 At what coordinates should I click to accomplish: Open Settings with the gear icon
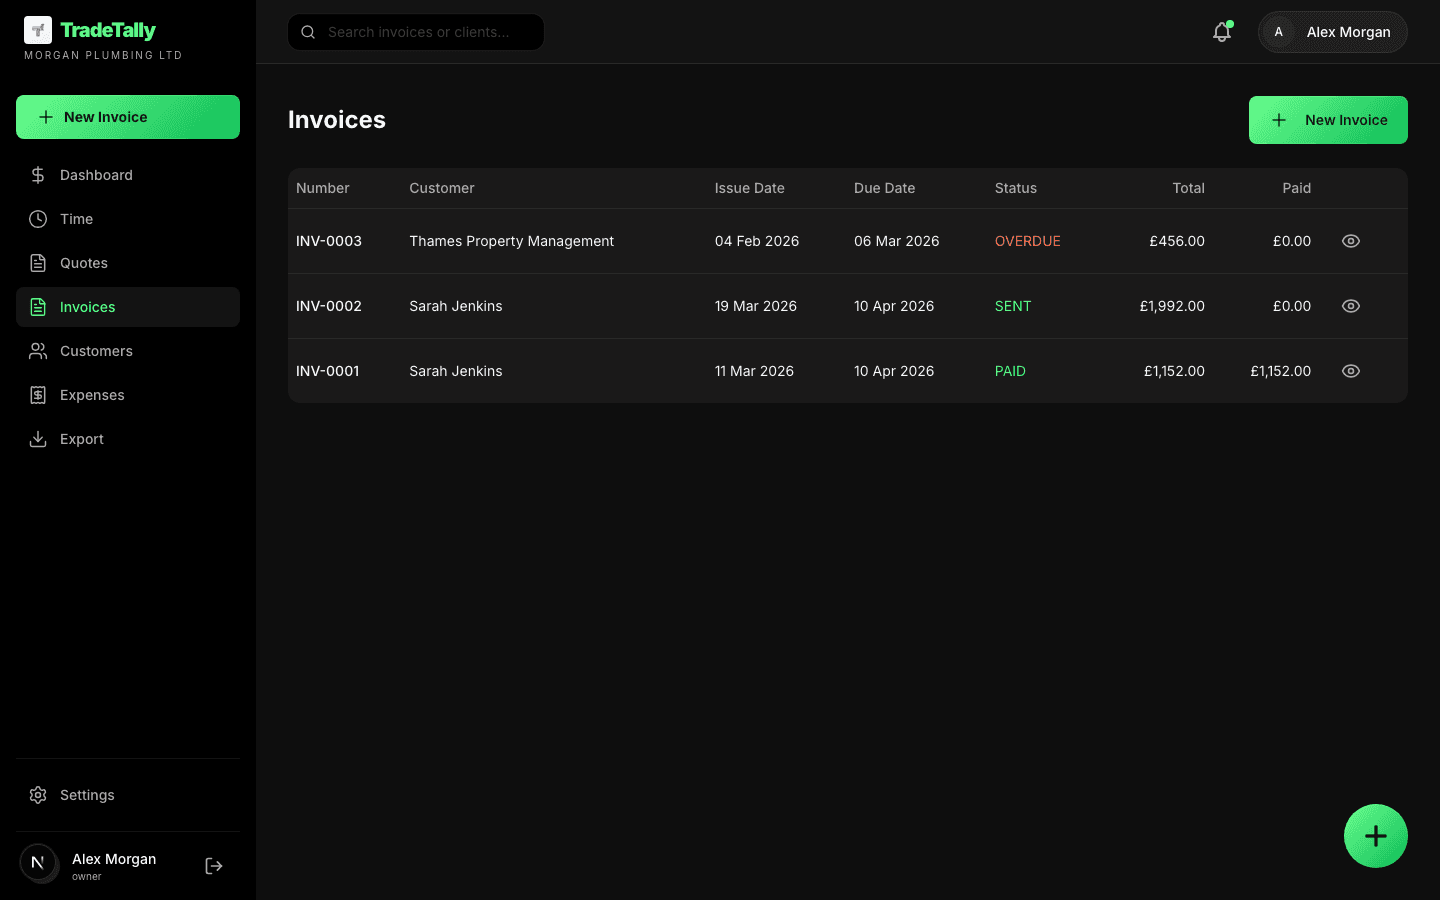38,795
